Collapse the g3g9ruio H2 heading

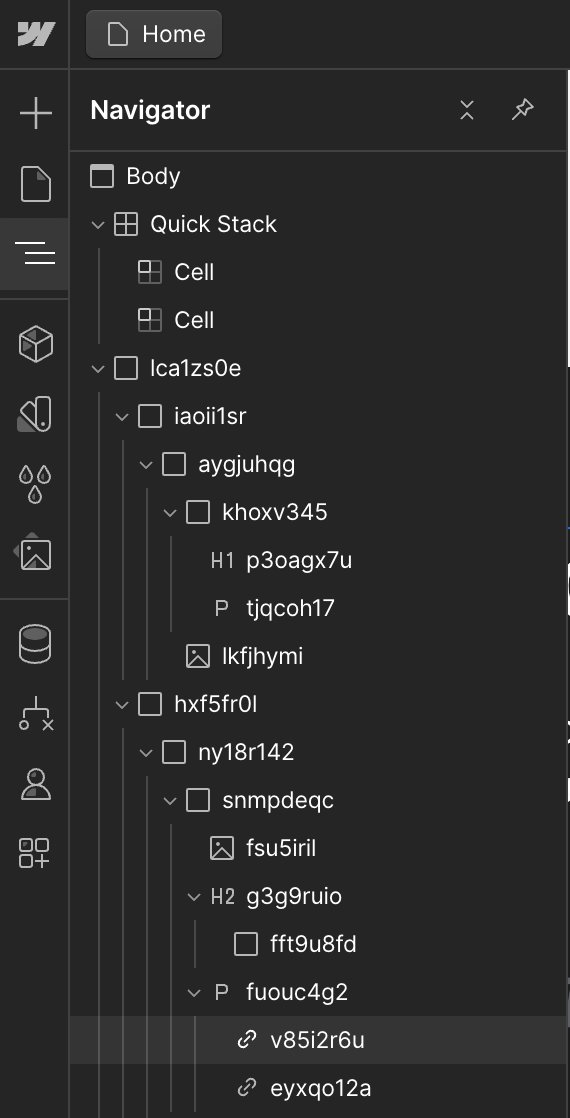194,897
